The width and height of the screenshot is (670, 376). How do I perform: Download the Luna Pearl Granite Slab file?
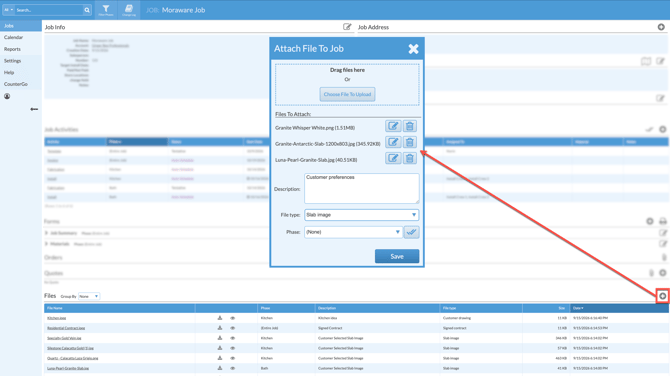[220, 368]
